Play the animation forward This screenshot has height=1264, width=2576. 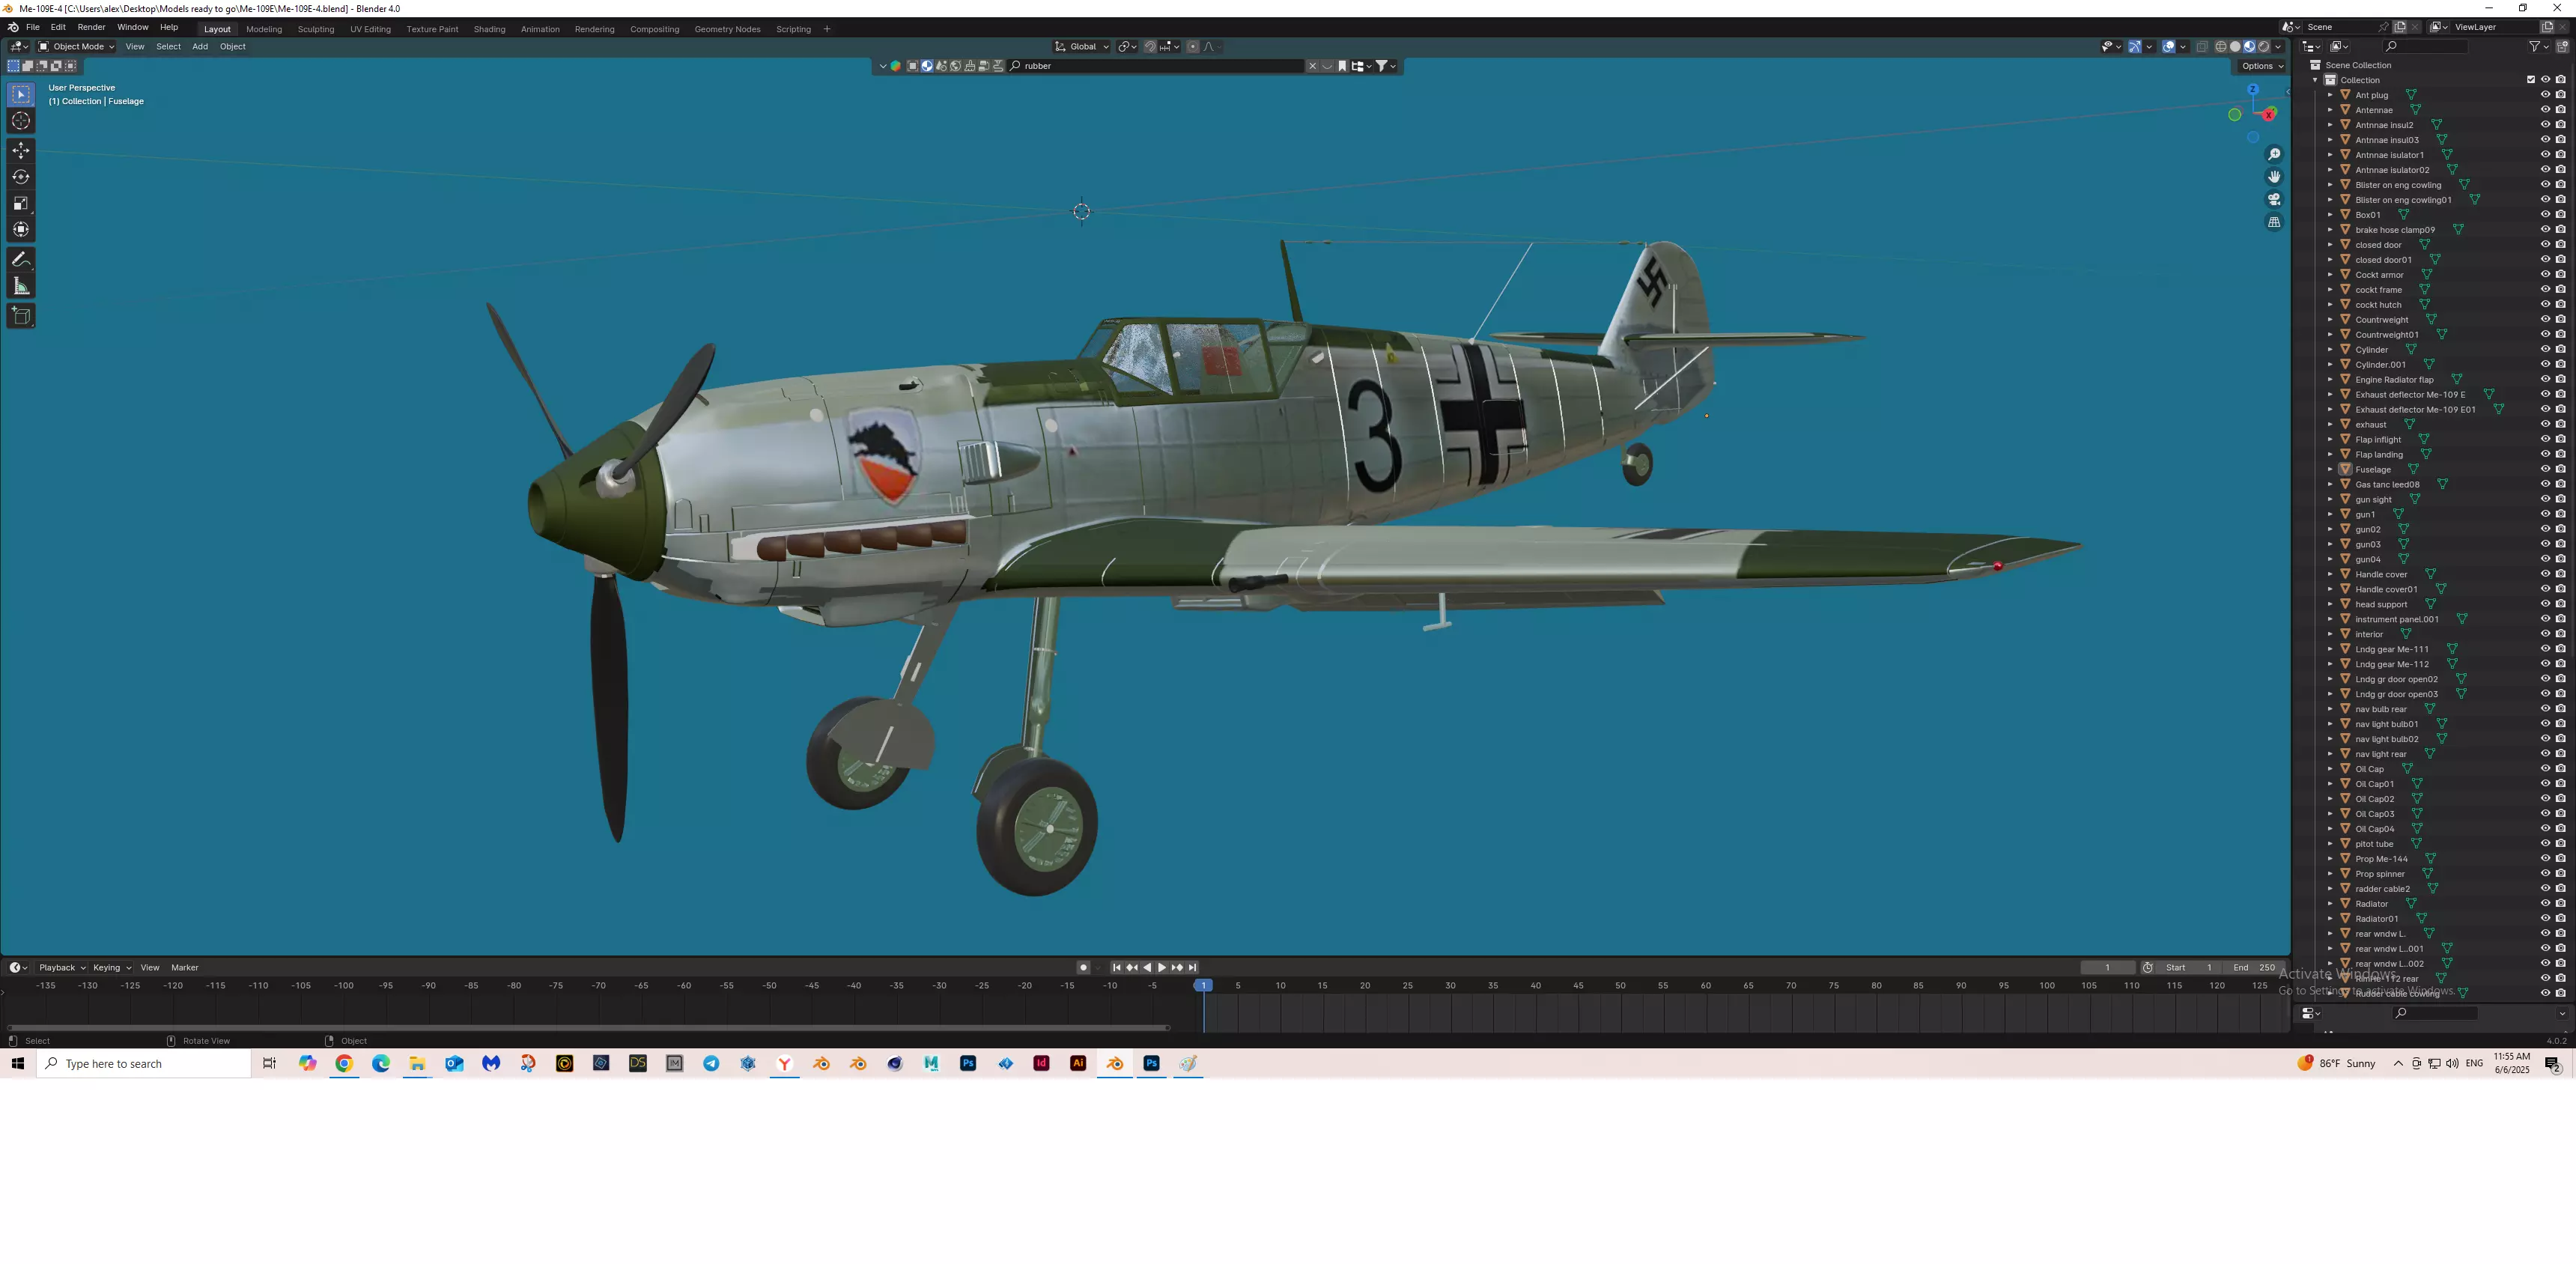pyautogui.click(x=1162, y=968)
